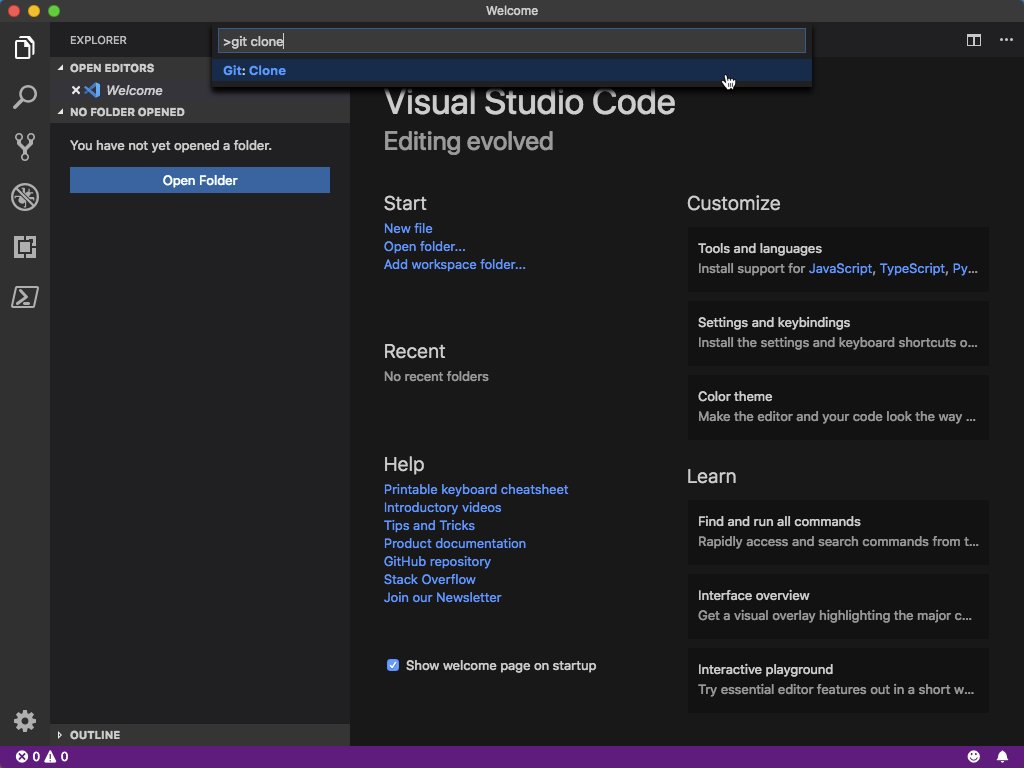
Task: Open the notifications bell in status bar
Action: 1002,757
